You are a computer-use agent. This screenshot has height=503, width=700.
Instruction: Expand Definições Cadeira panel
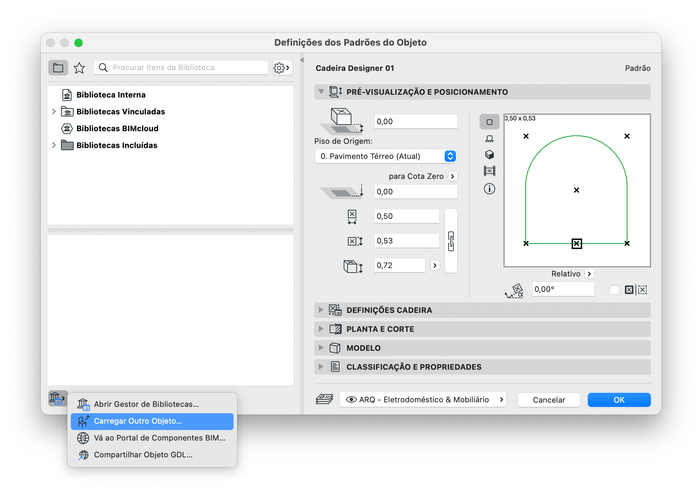click(x=321, y=310)
